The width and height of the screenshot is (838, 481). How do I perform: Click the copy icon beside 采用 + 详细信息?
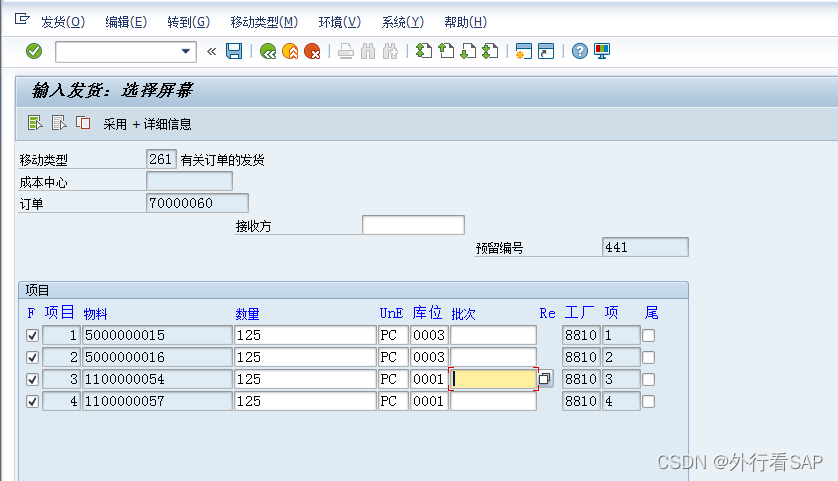[x=83, y=123]
